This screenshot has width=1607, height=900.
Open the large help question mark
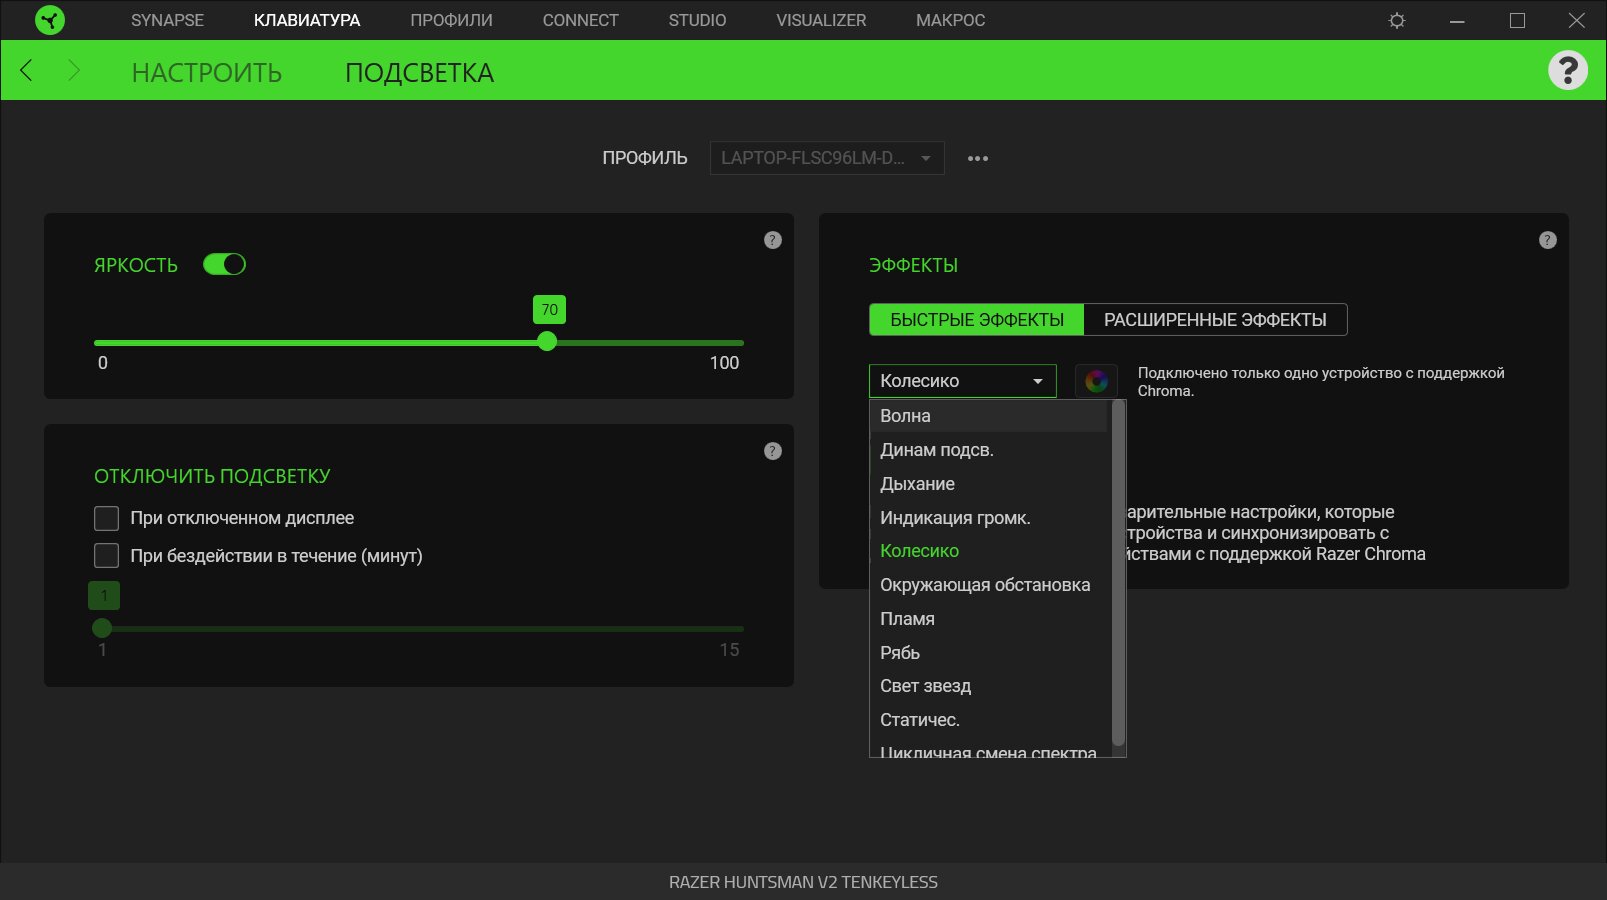coord(1567,70)
